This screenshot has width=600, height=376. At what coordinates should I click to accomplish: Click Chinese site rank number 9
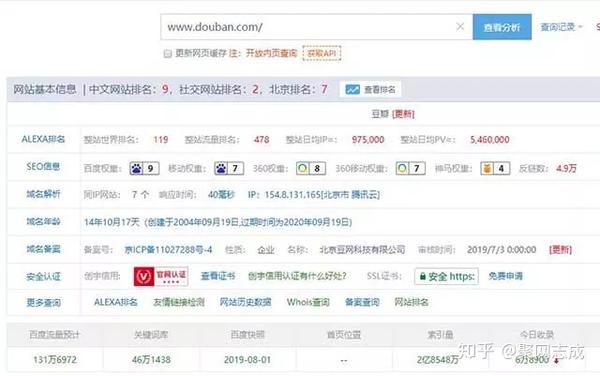click(x=165, y=90)
